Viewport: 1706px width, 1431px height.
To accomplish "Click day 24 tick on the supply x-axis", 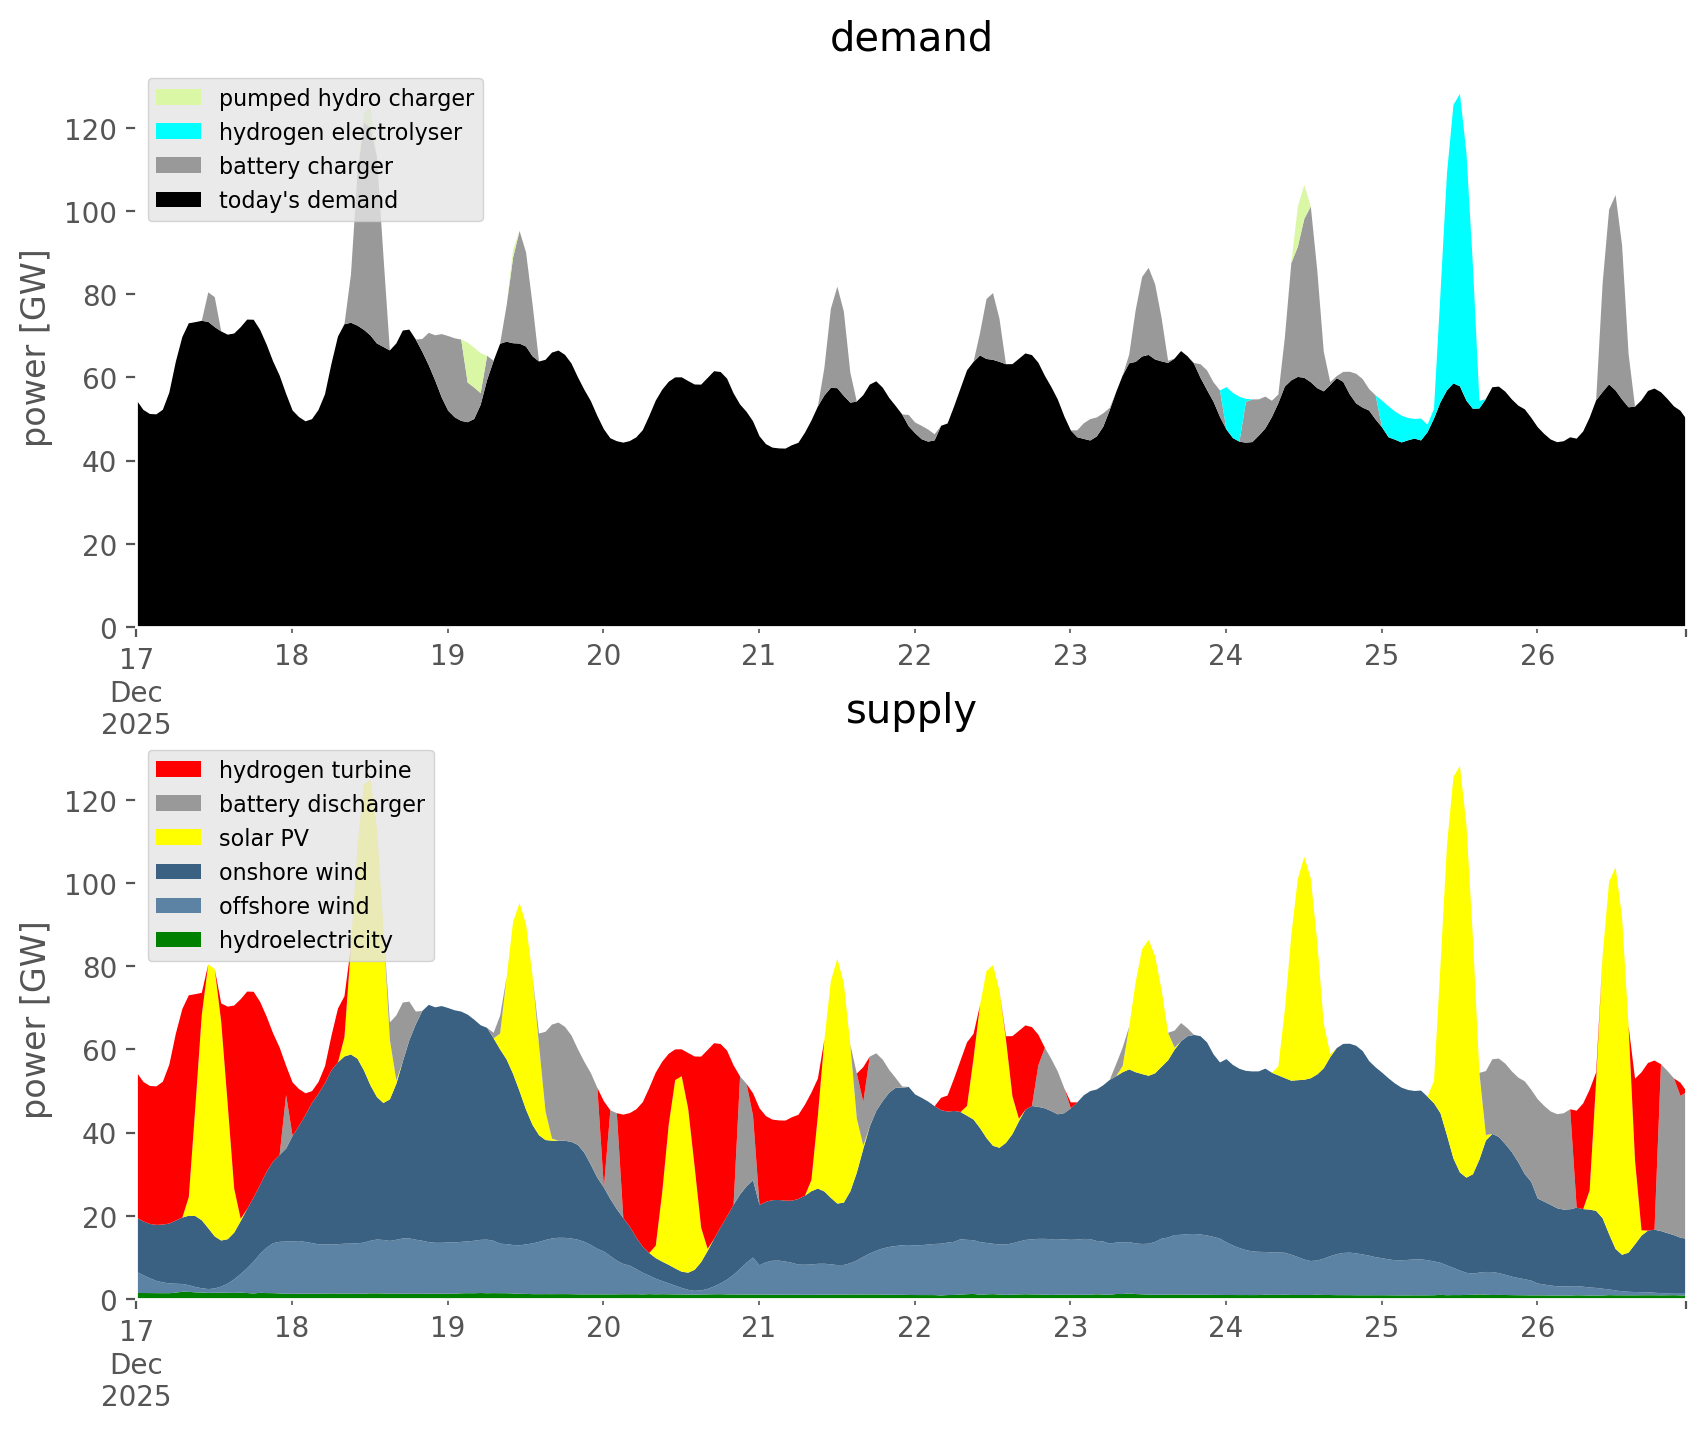I will [x=1226, y=1328].
